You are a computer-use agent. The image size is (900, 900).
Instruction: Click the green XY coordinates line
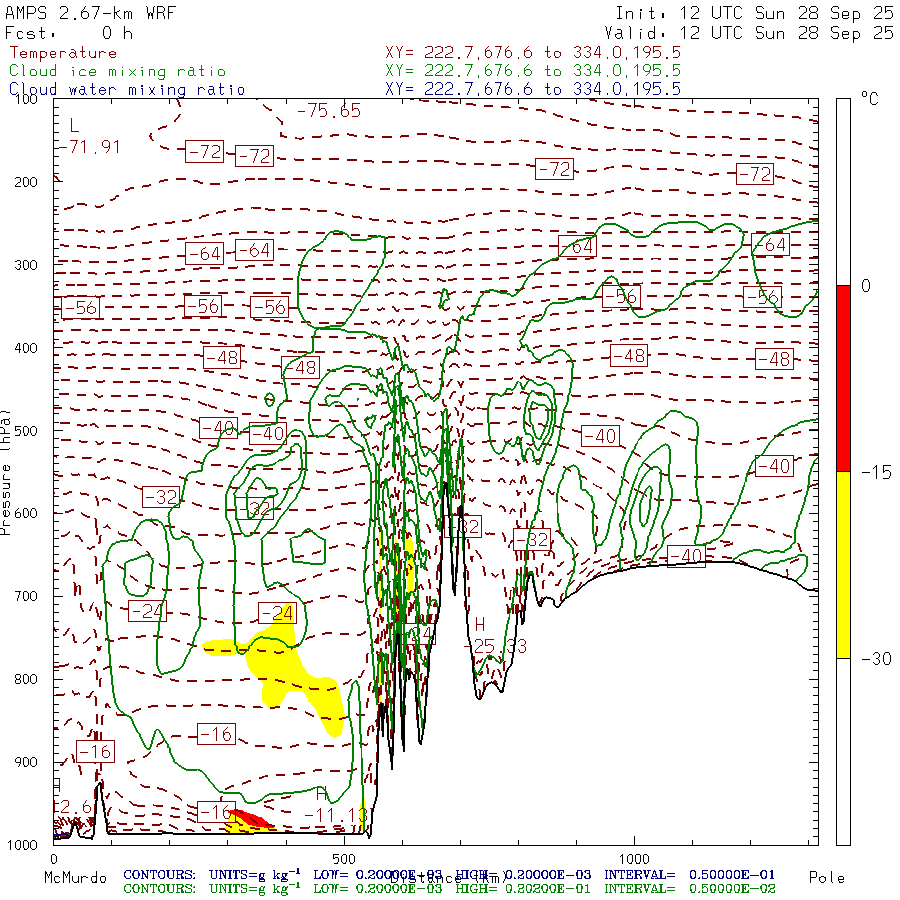[x=533, y=71]
